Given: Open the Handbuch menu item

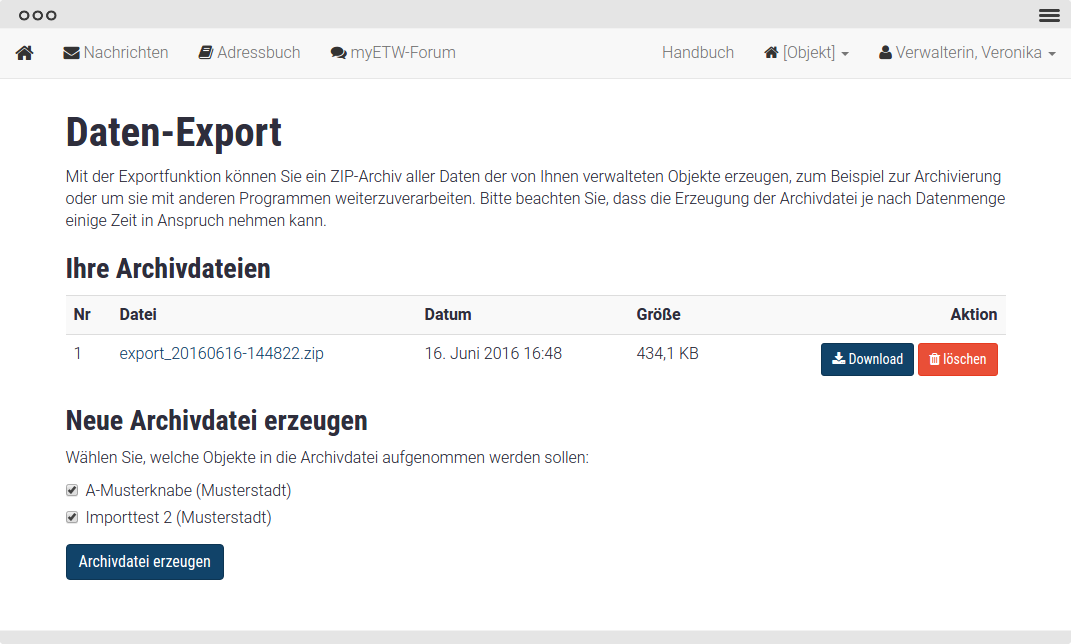Looking at the screenshot, I should tap(698, 53).
